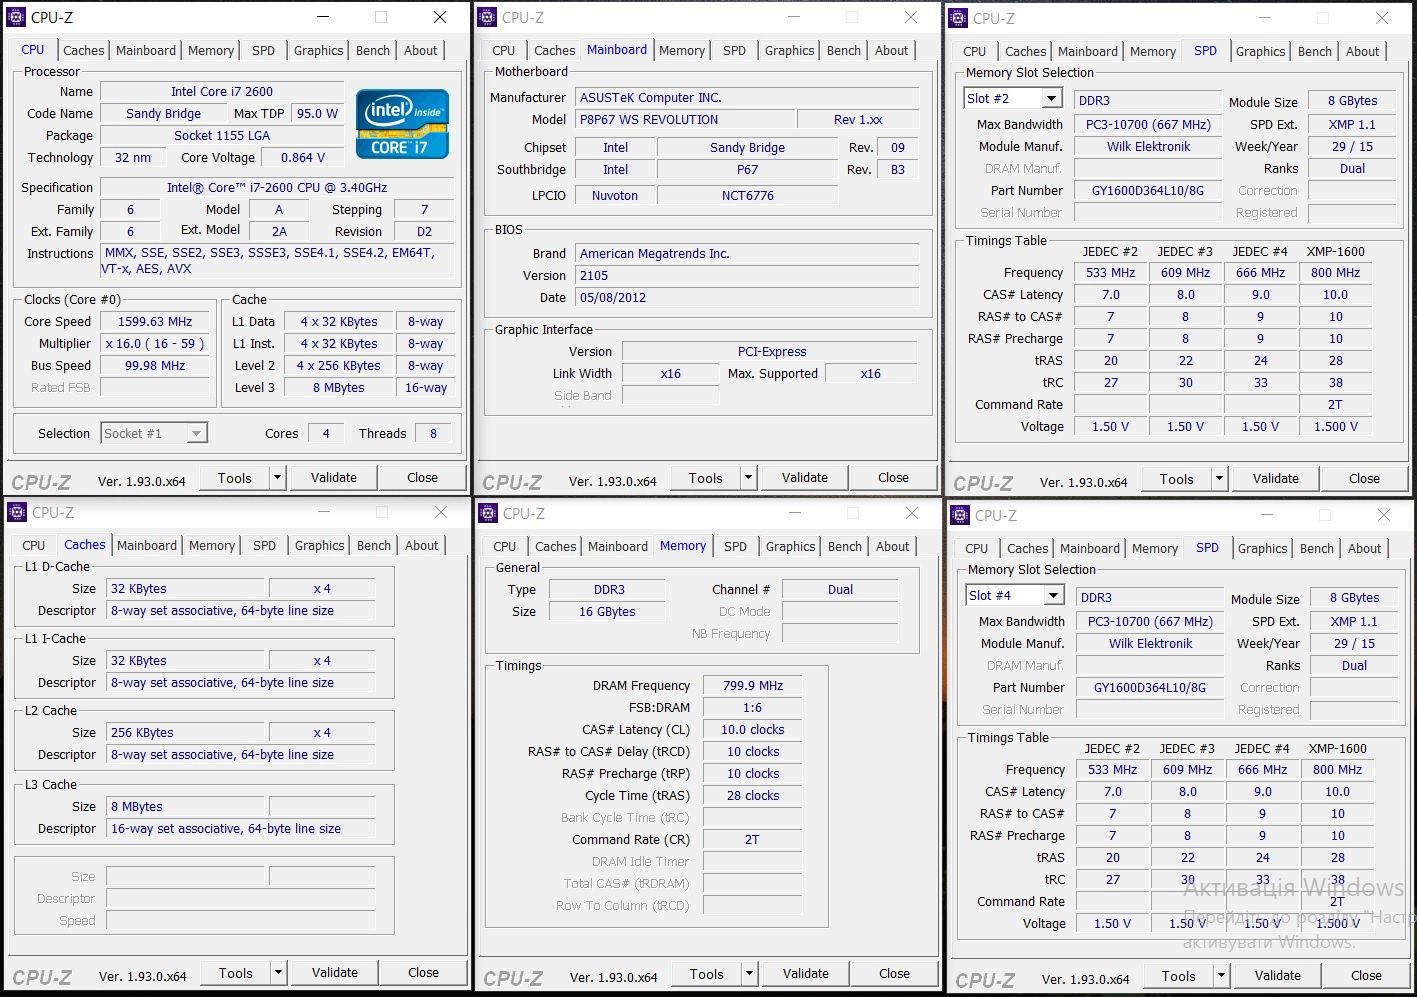Open About tab in the Mainboard window
Image resolution: width=1417 pixels, height=997 pixels.
pyautogui.click(x=891, y=50)
